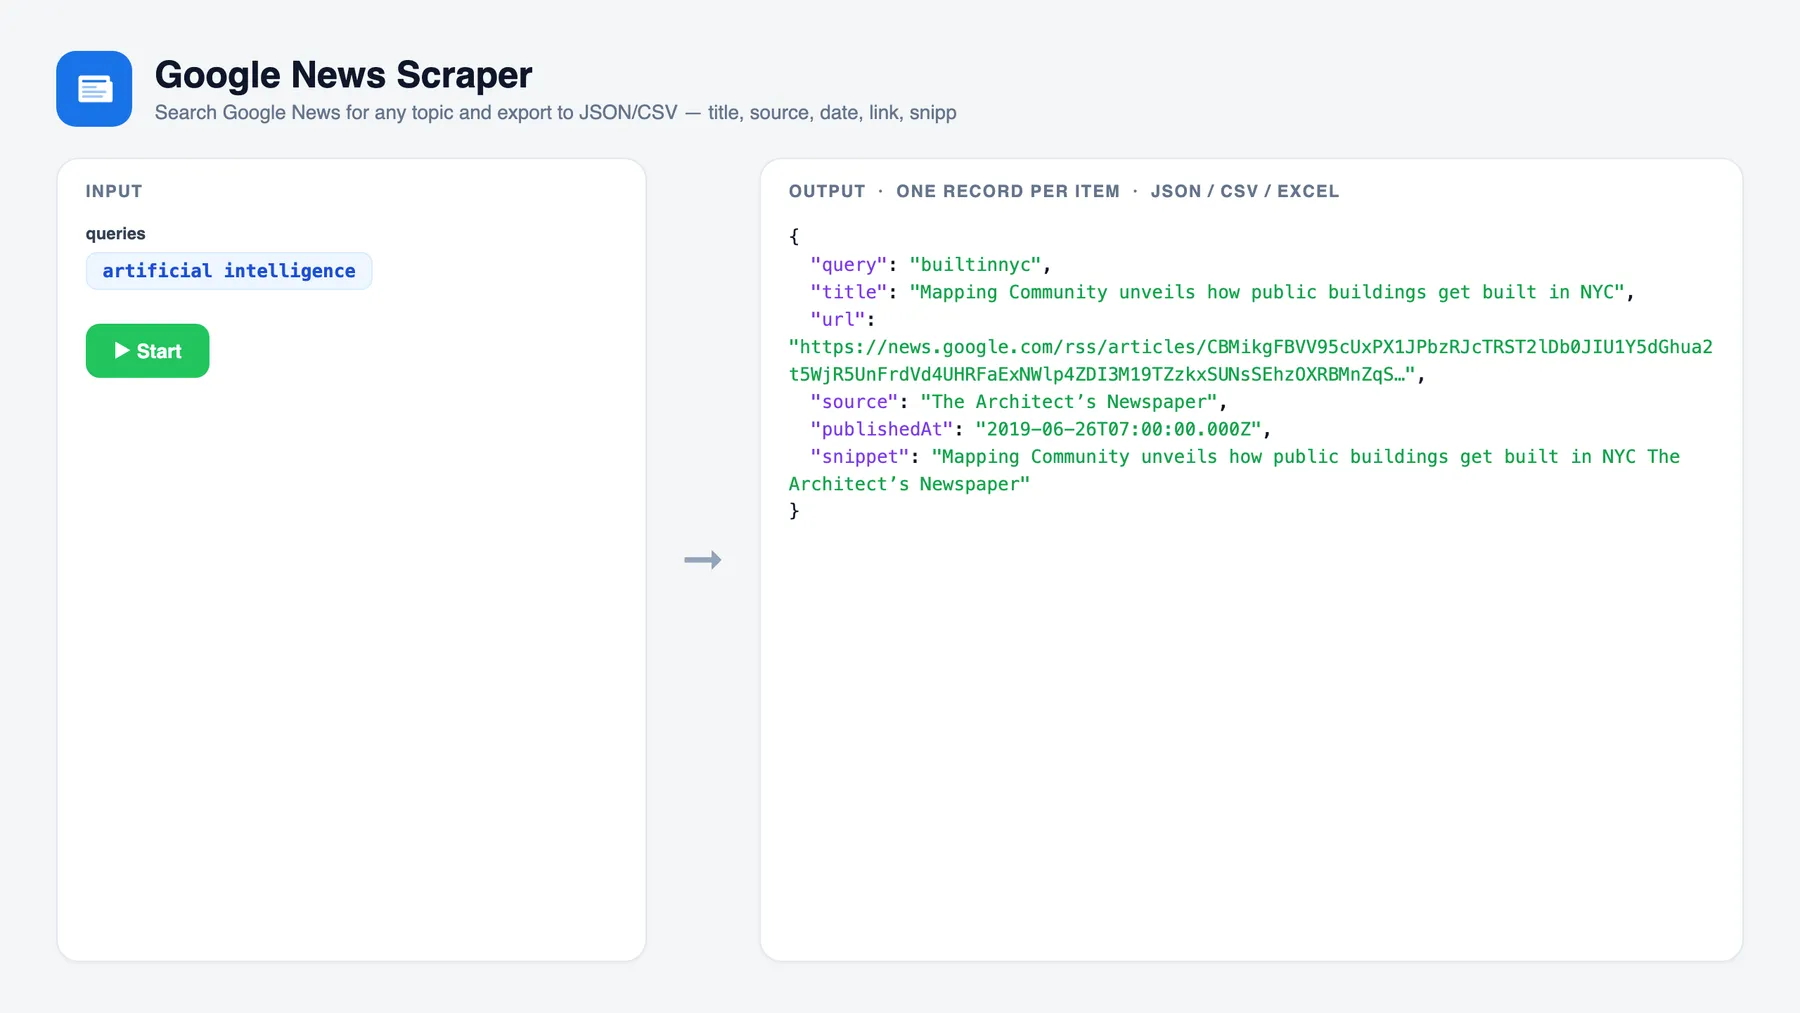
Task: Click the green Start button
Action: (x=147, y=351)
